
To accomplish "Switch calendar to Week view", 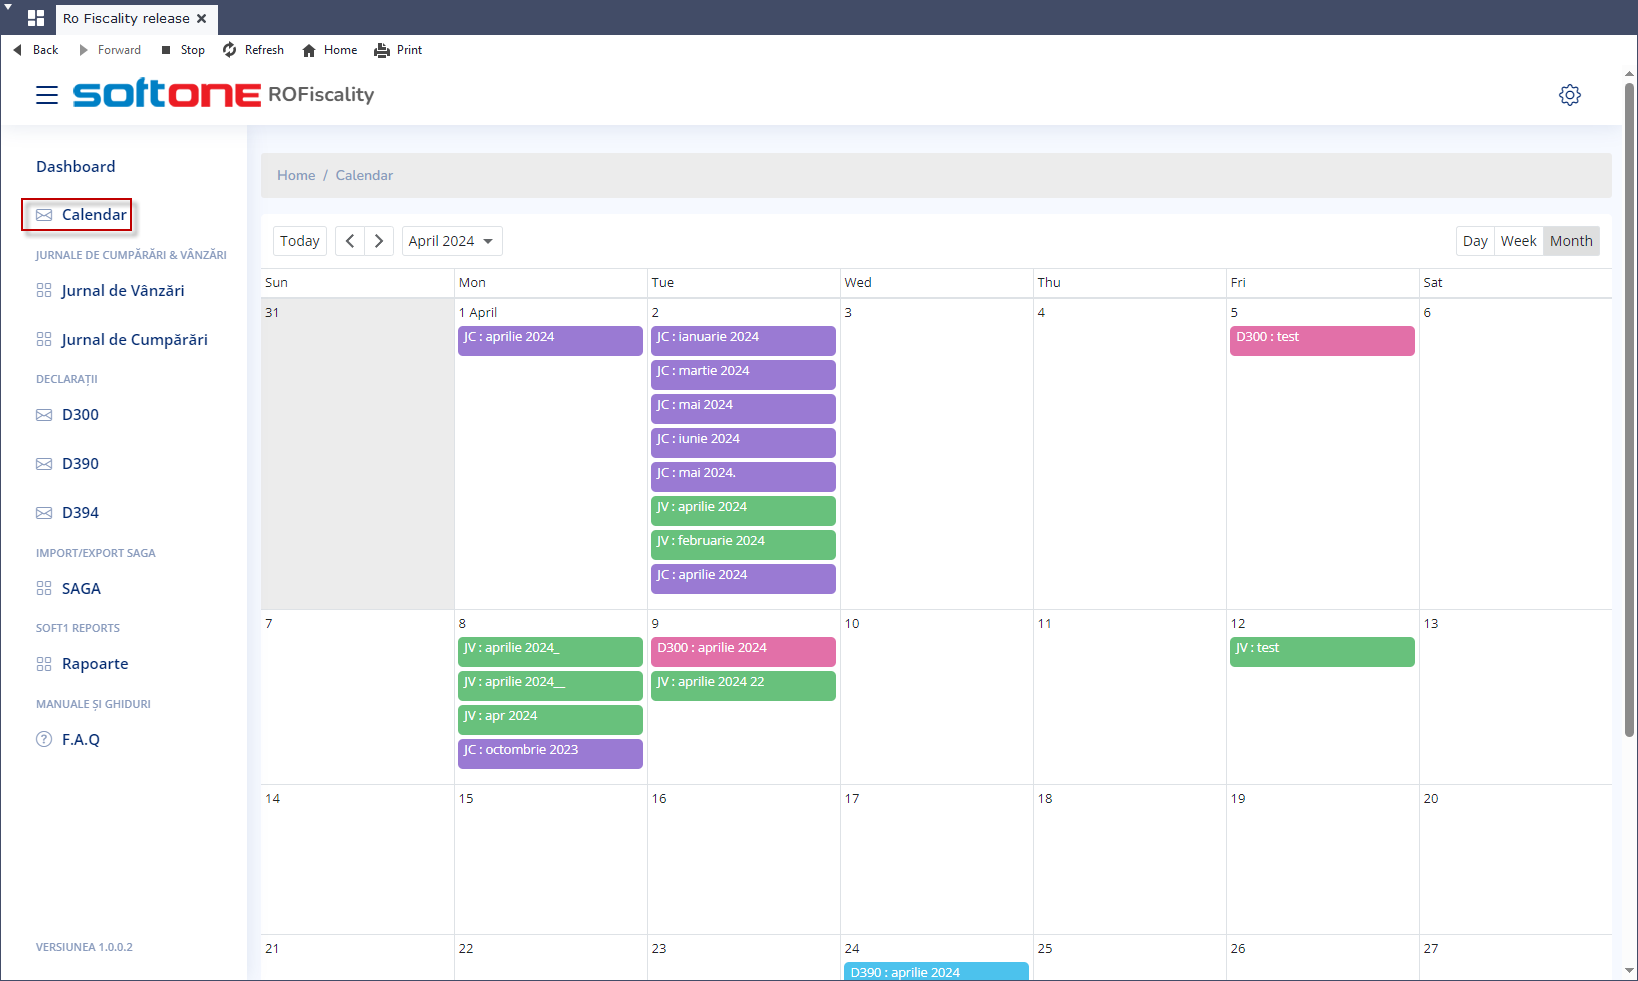I will pyautogui.click(x=1518, y=241).
